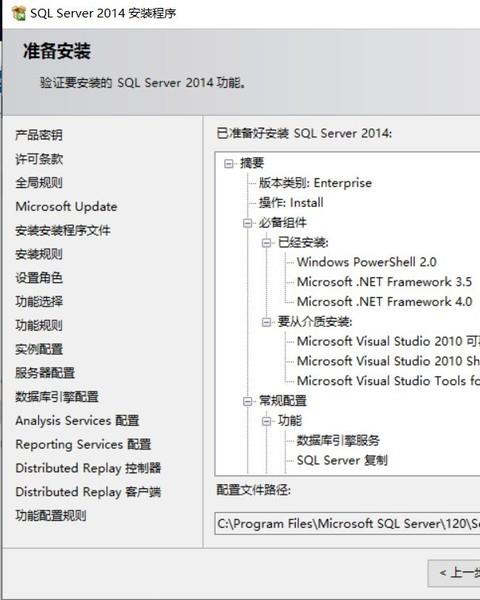The height and width of the screenshot is (600, 480).
Task: Open the Microsoft Update step
Action: coord(66,207)
